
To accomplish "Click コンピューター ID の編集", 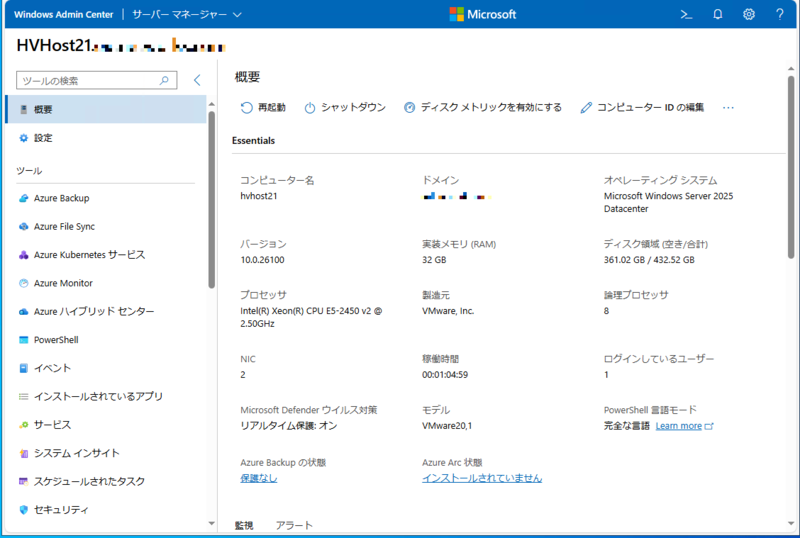I will pyautogui.click(x=642, y=108).
